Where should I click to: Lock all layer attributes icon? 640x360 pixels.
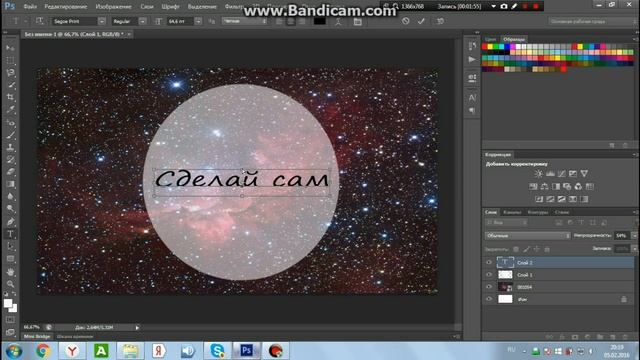pos(547,249)
